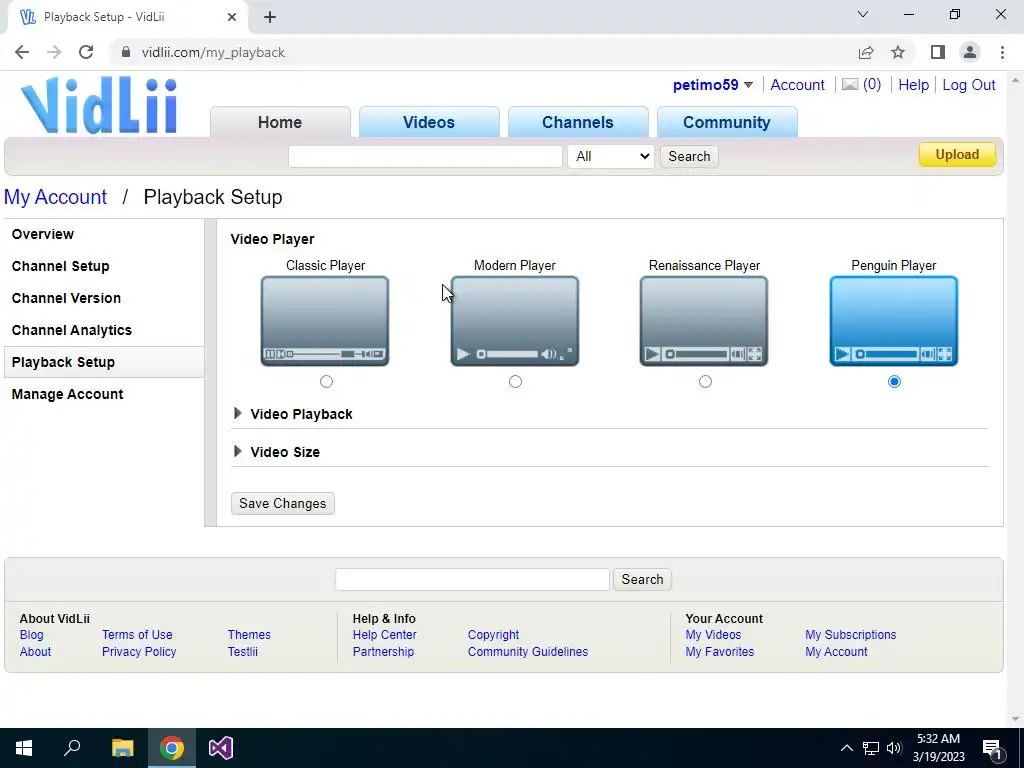Open Visual Studio from taskbar

pos(221,748)
